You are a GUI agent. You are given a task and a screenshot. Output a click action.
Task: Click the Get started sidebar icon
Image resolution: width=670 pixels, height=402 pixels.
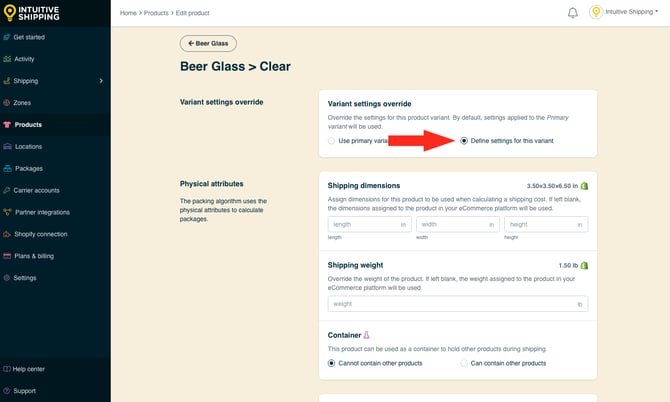tap(7, 37)
